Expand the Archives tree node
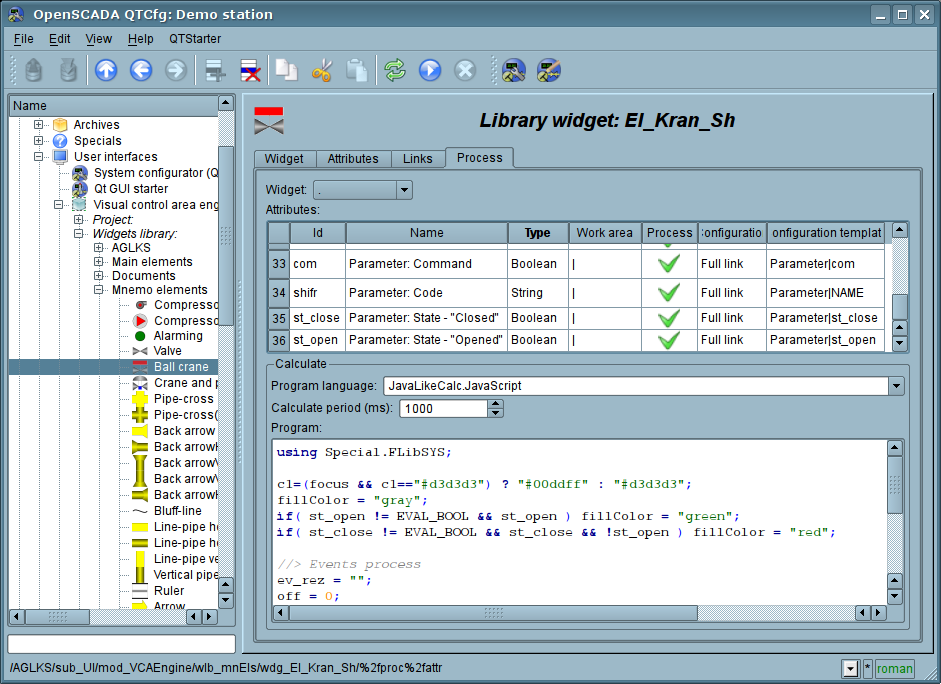Viewport: 941px width, 684px height. [x=39, y=125]
